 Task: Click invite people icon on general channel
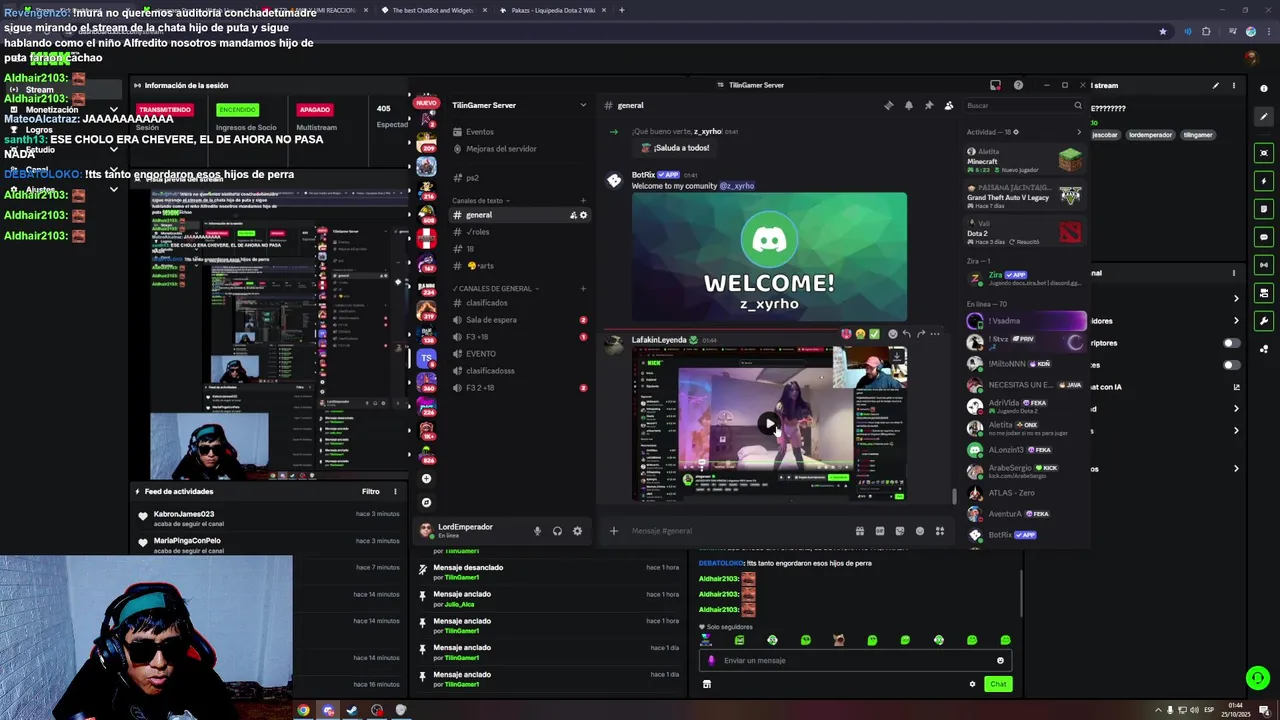tap(573, 215)
